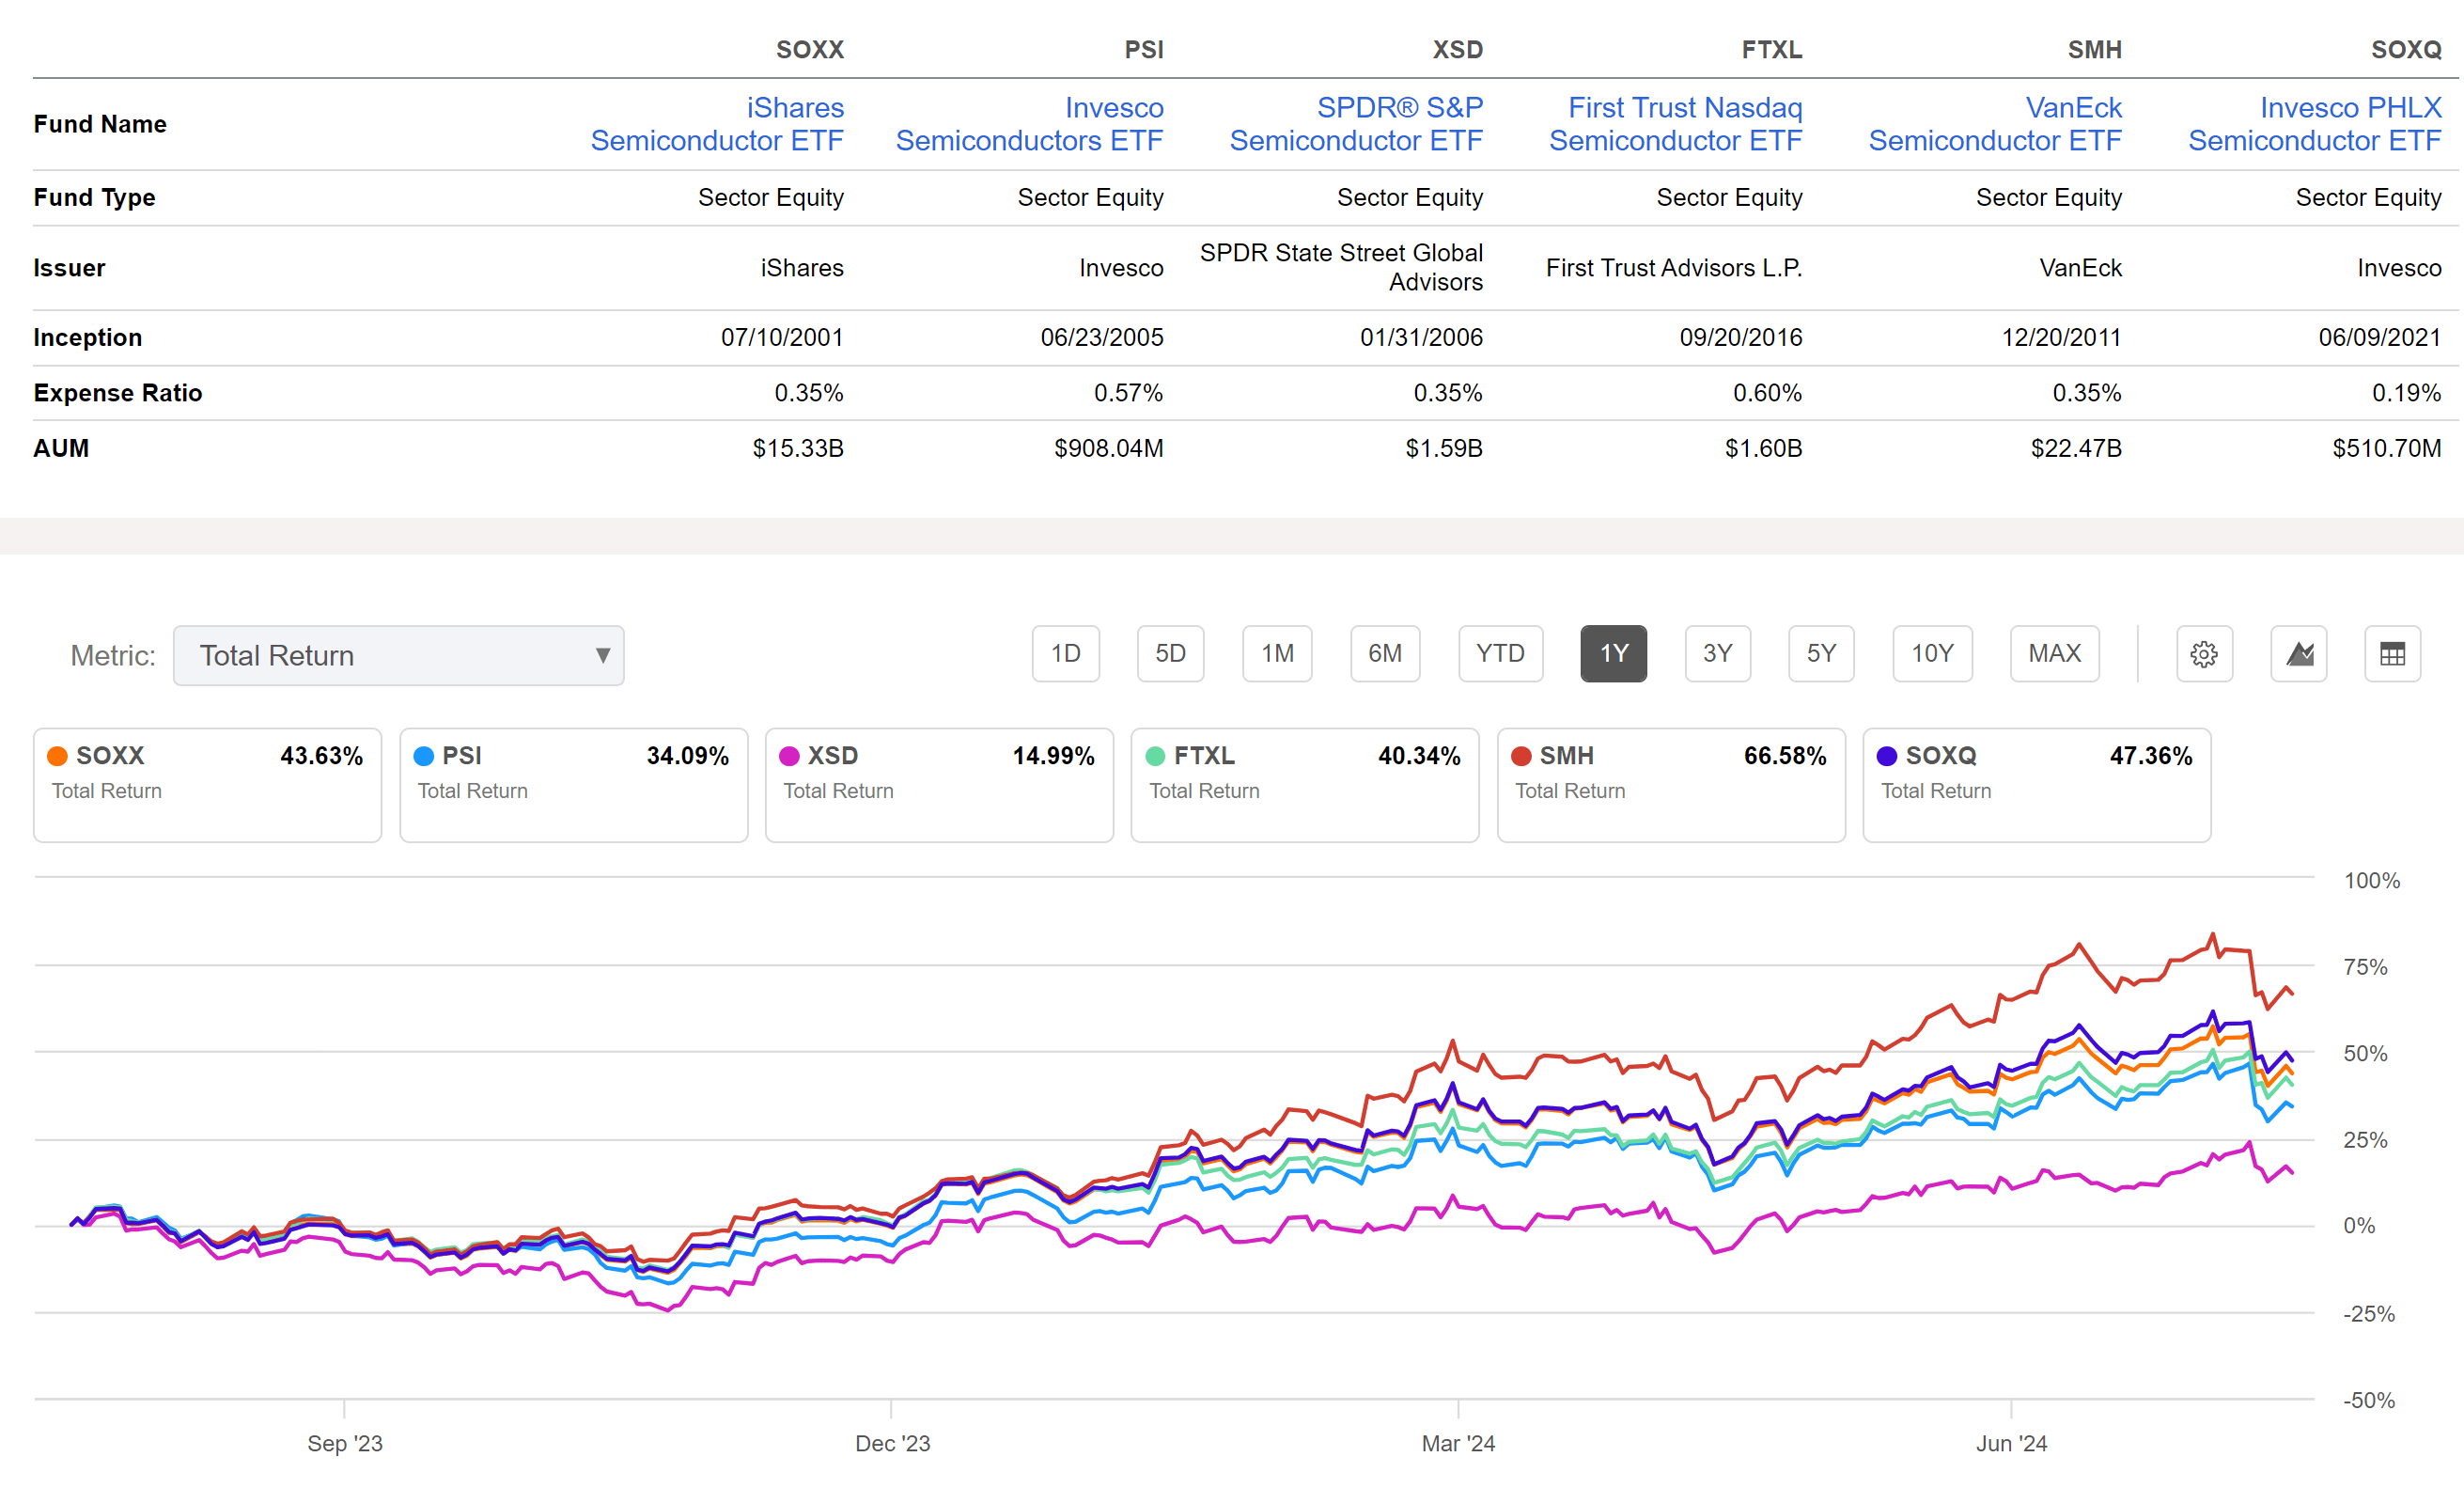Toggle the 5D time range
The image size is (2464, 1488).
[1170, 654]
